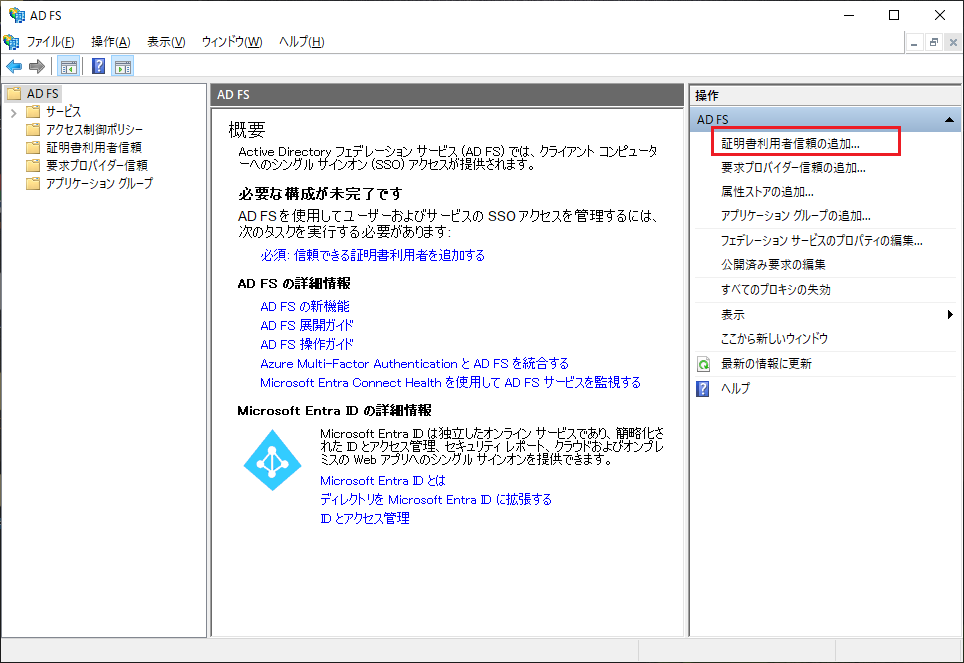Click the Microsoft Entra ID の詳細情報 heading

pyautogui.click(x=334, y=411)
